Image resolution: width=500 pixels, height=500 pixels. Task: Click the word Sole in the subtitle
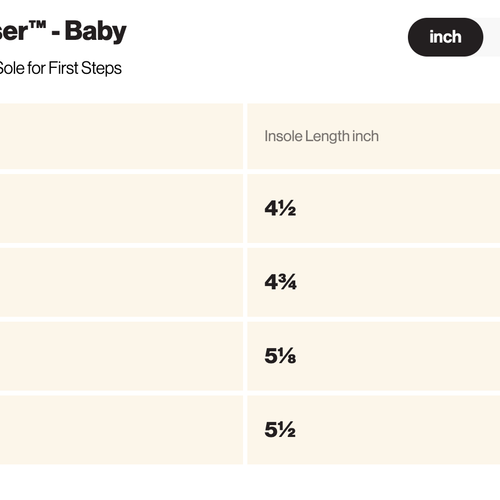point(12,68)
